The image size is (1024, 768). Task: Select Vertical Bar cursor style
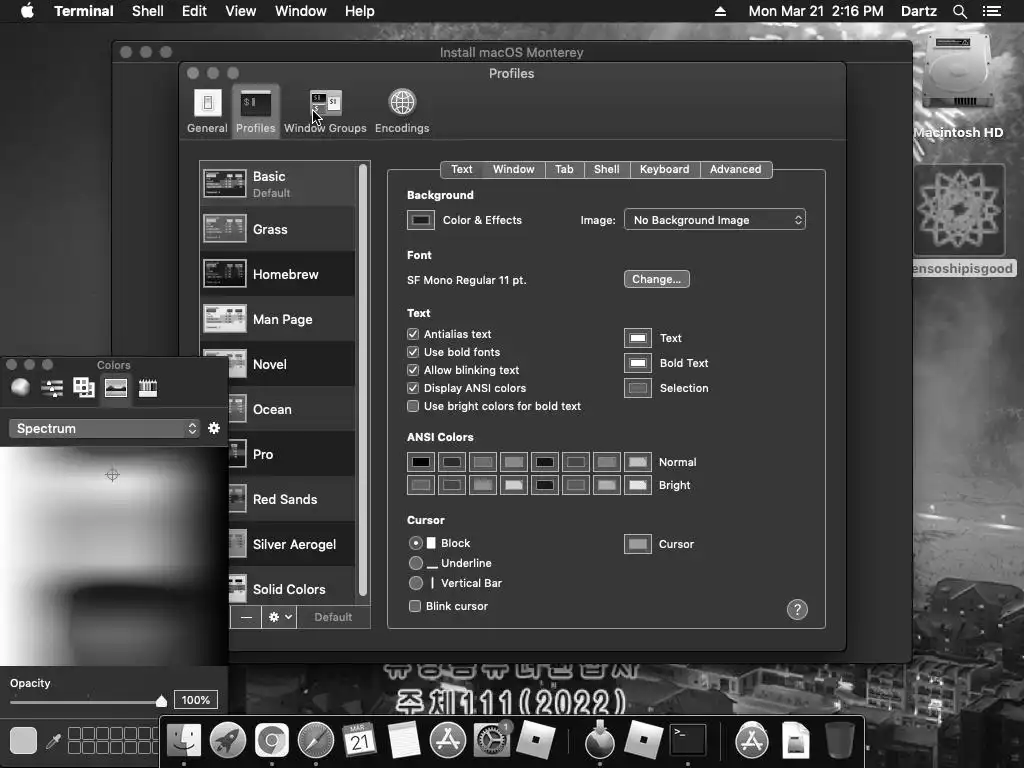click(415, 583)
